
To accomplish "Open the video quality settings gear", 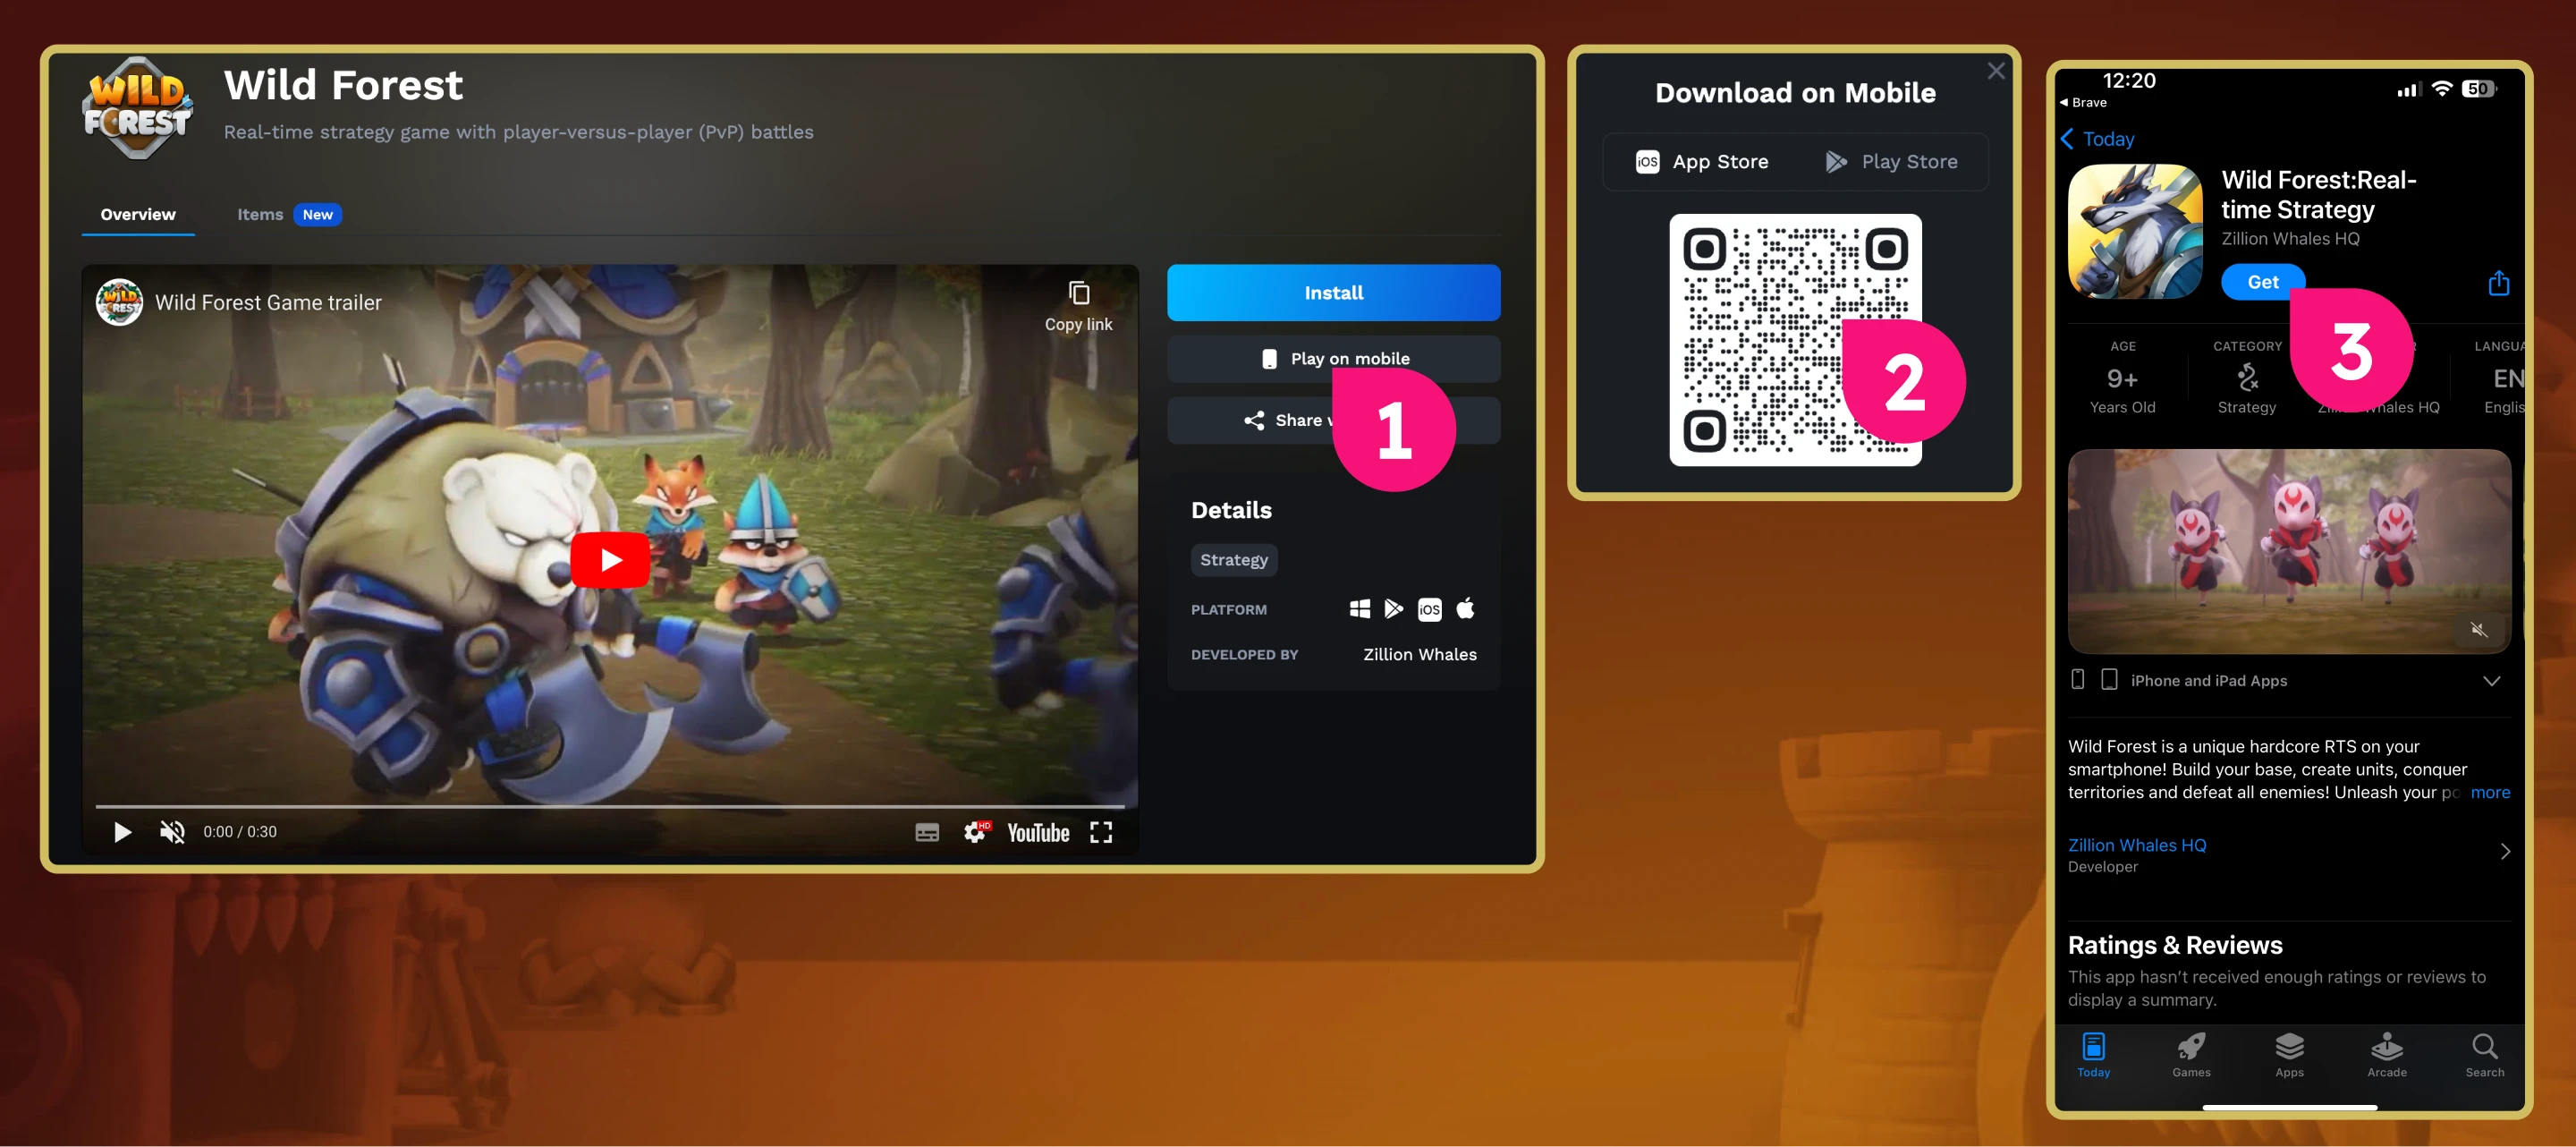I will 975,832.
